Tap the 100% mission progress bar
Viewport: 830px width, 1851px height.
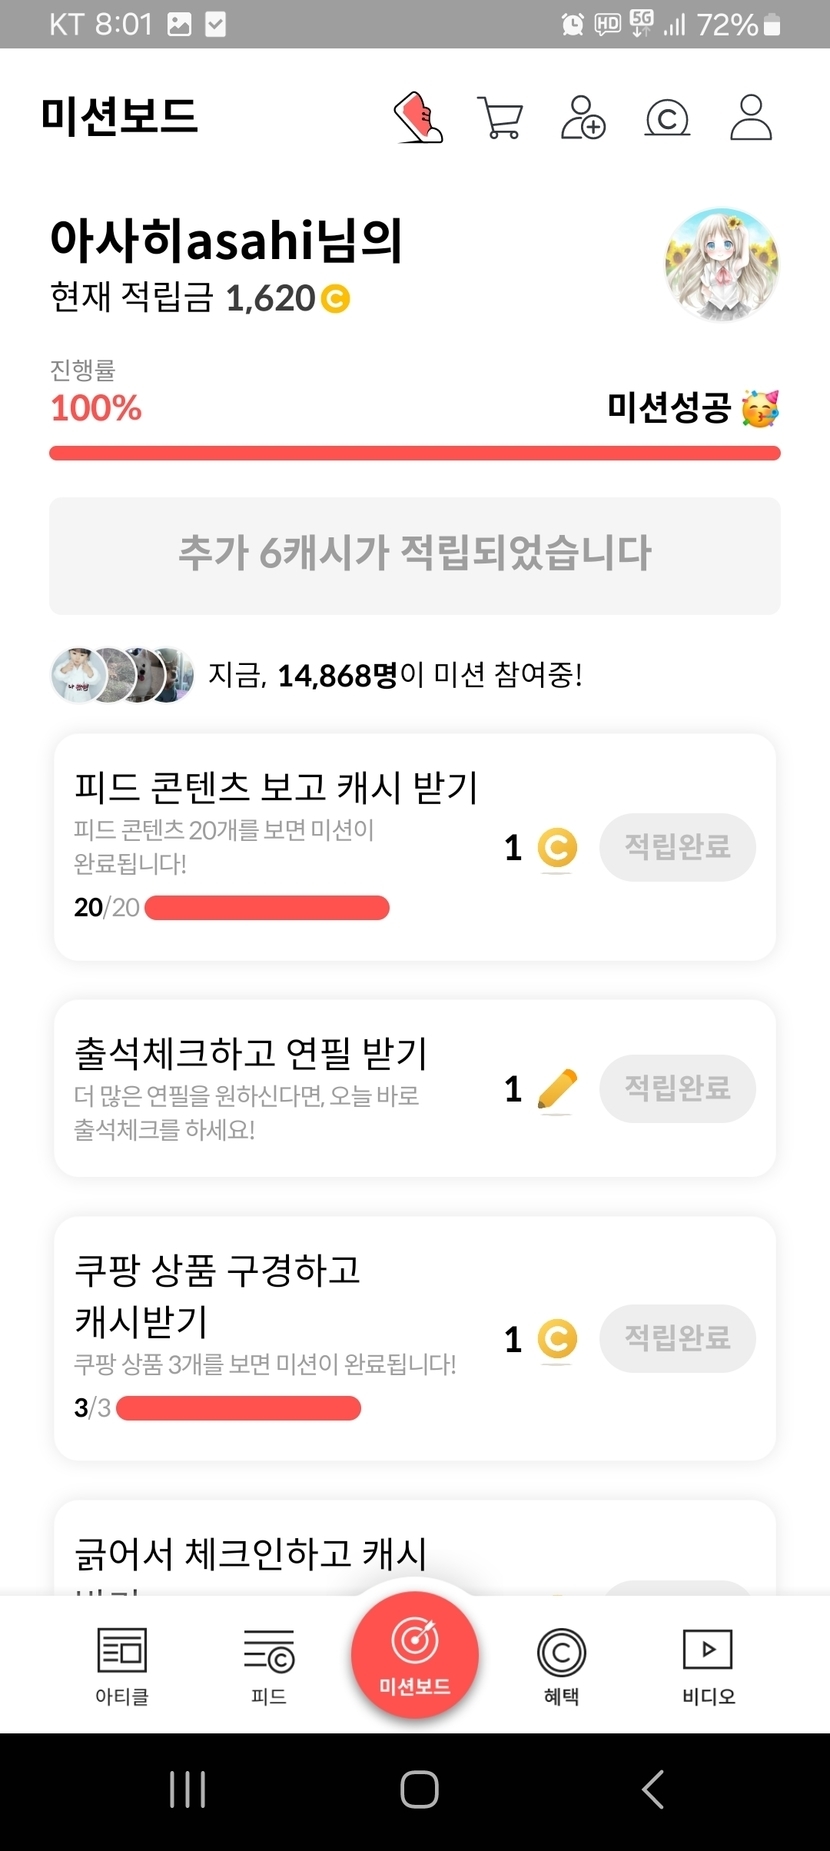[415, 454]
